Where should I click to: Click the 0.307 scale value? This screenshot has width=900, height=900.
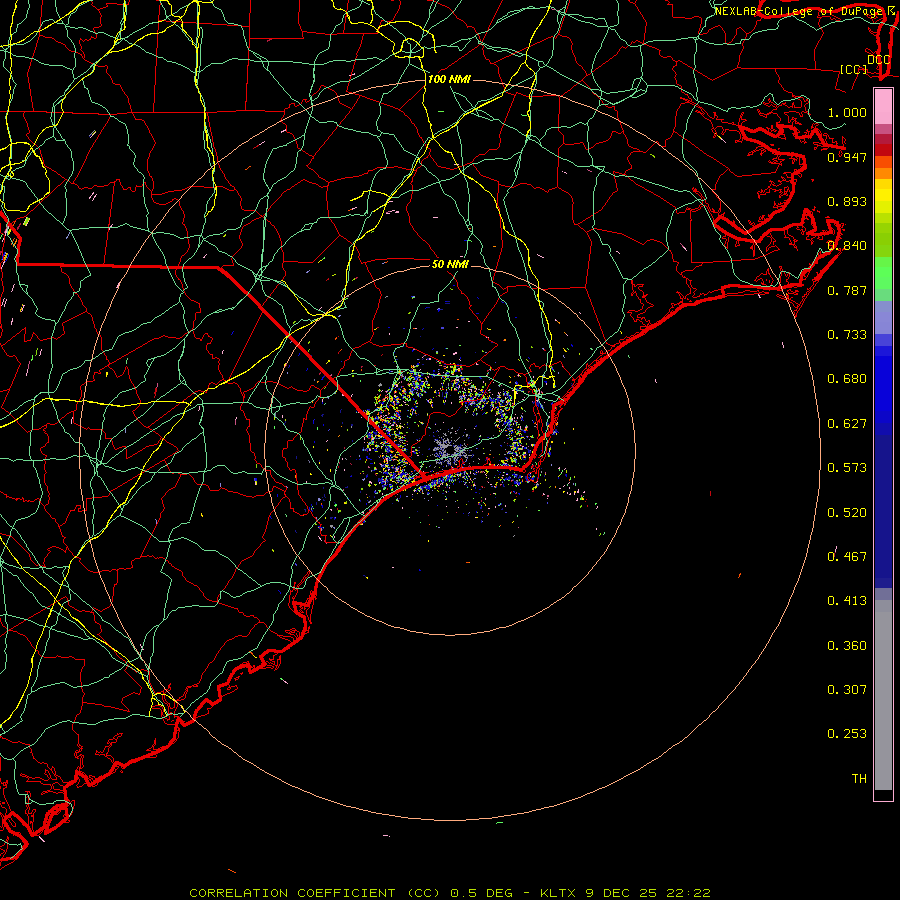pyautogui.click(x=847, y=690)
